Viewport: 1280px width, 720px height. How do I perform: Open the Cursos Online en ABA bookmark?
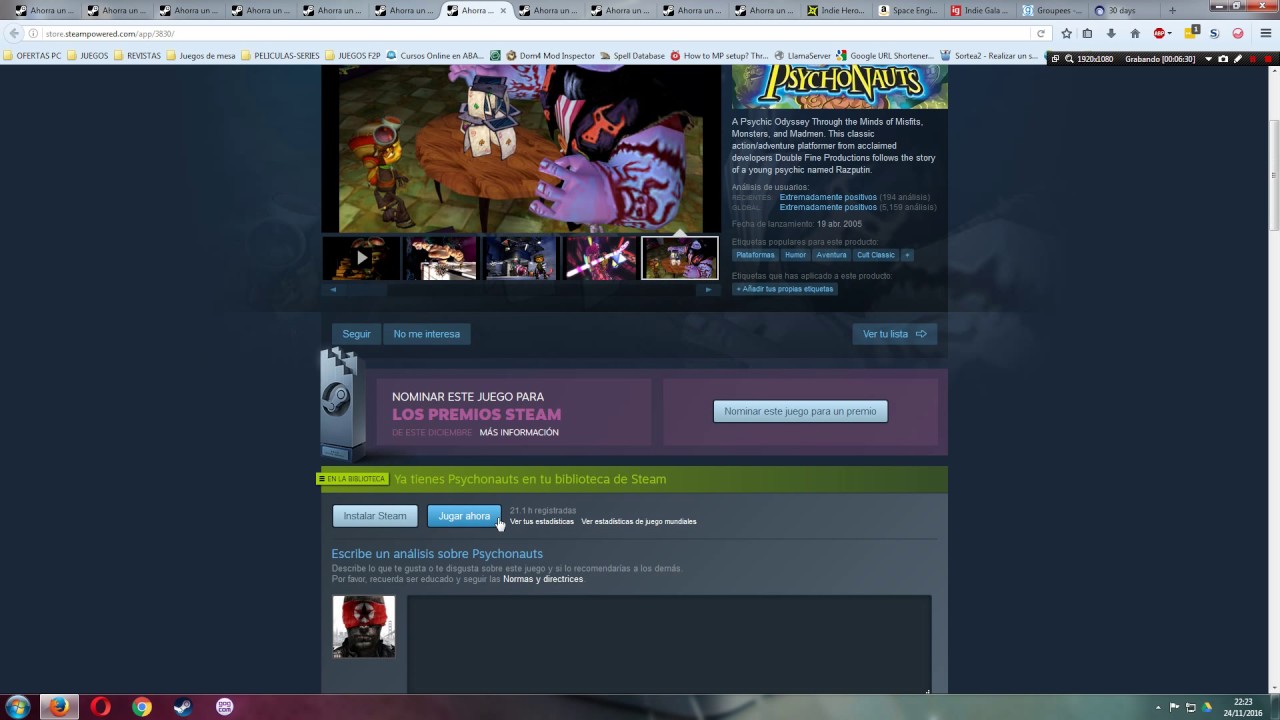coord(436,56)
